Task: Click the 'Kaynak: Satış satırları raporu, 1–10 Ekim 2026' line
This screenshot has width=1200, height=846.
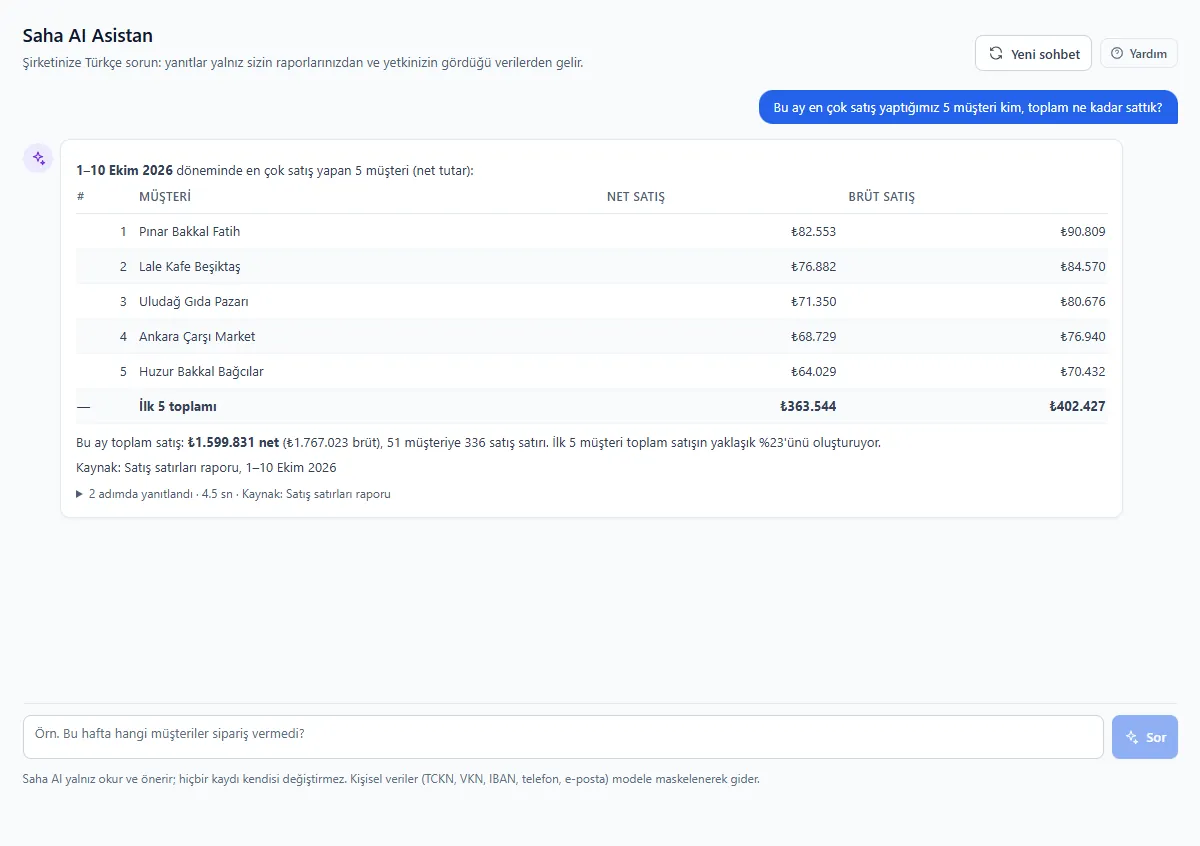Action: 206,467
